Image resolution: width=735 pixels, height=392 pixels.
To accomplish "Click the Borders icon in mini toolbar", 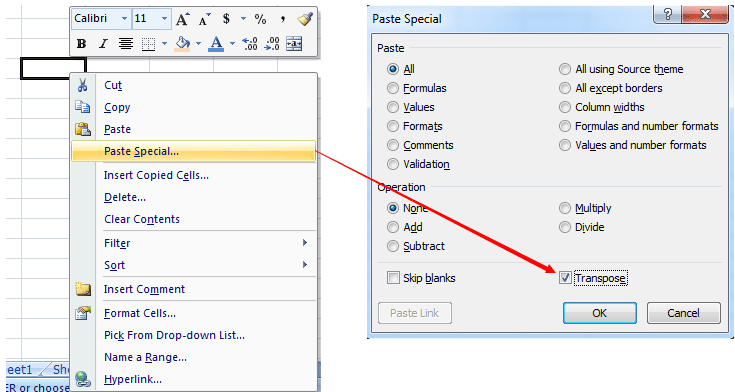I will (148, 44).
